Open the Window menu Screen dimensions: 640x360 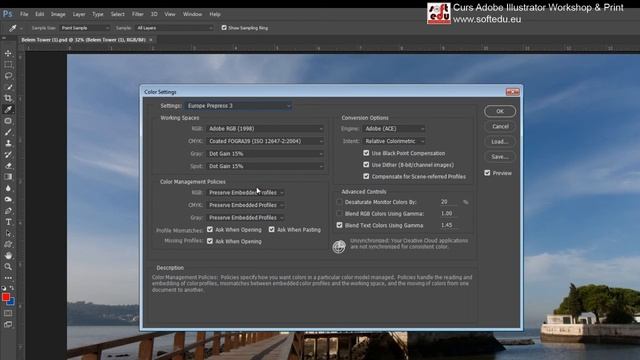192,14
